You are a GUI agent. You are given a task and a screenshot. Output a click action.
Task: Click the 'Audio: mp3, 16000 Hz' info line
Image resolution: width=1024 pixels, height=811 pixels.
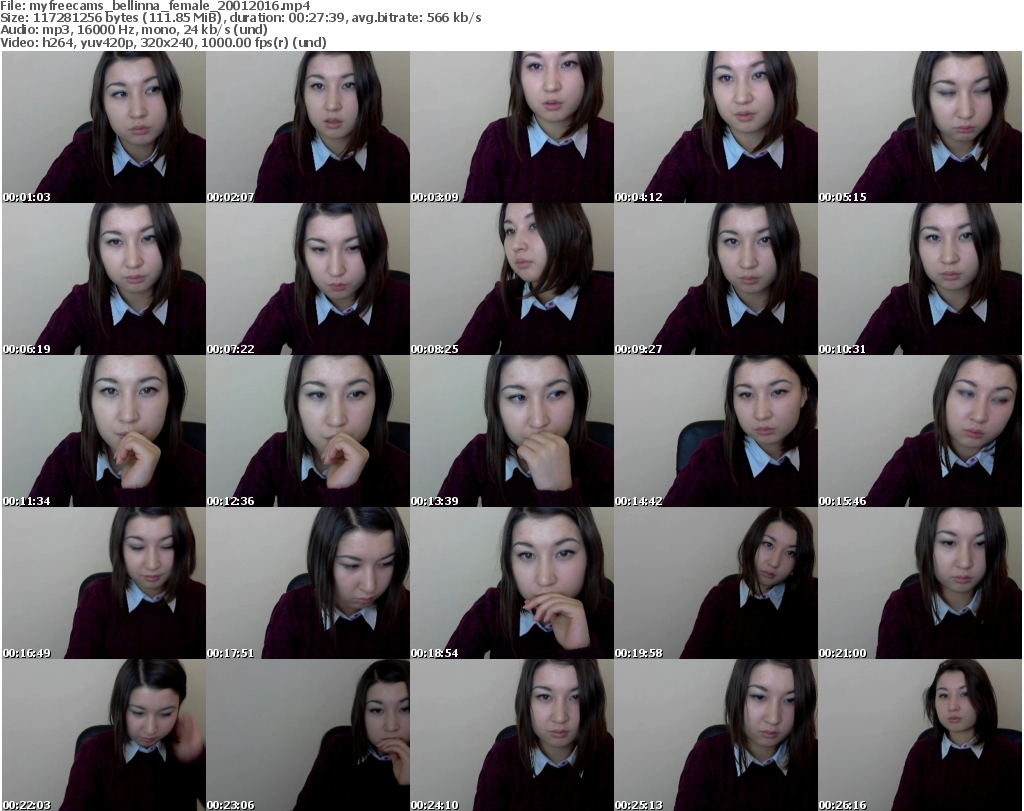point(134,30)
